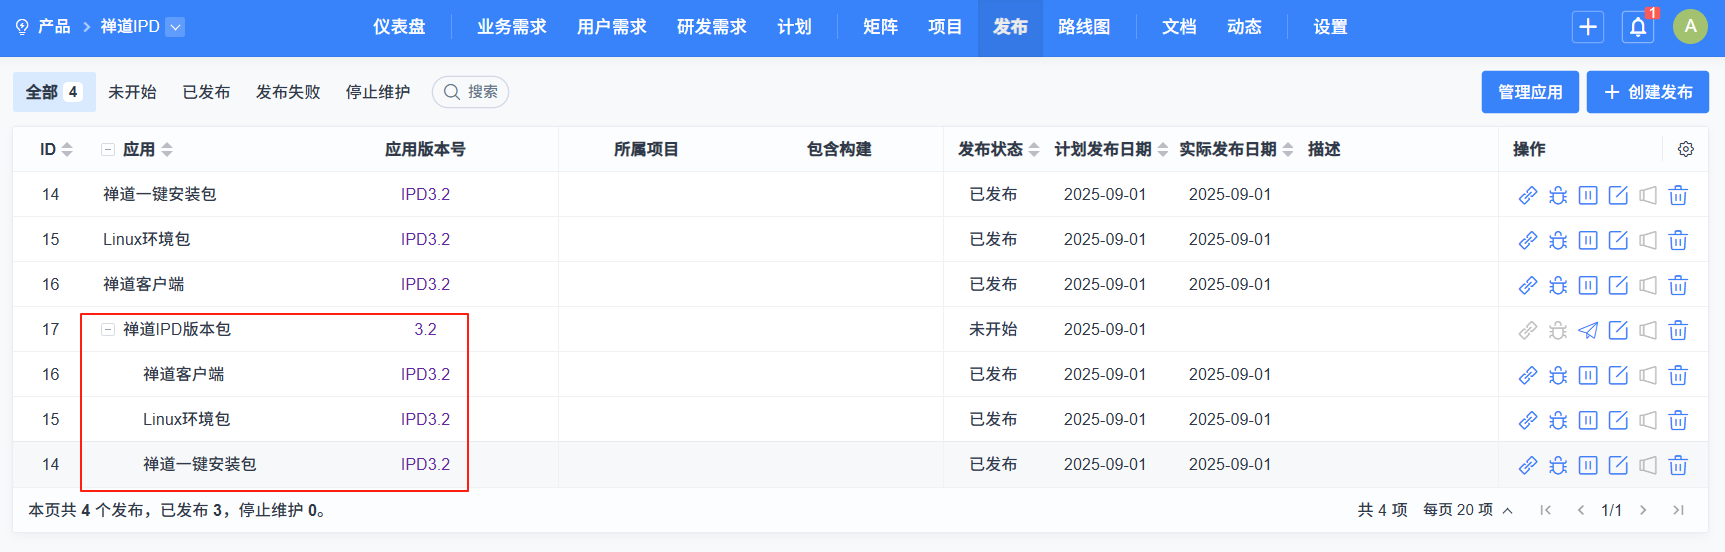
Task: Open the 每页 20 项 page size dropdown
Action: (1468, 510)
